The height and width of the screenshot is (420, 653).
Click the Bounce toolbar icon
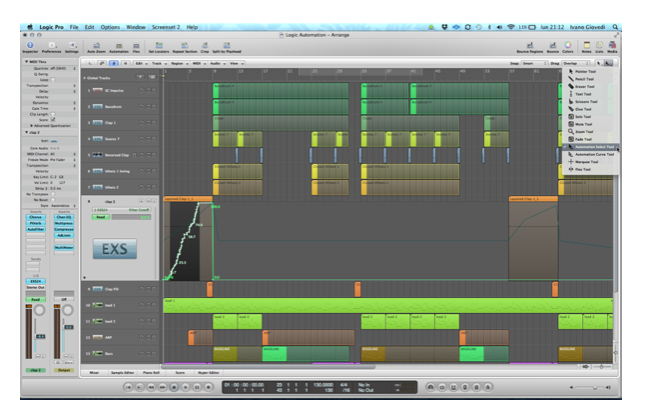point(553,47)
